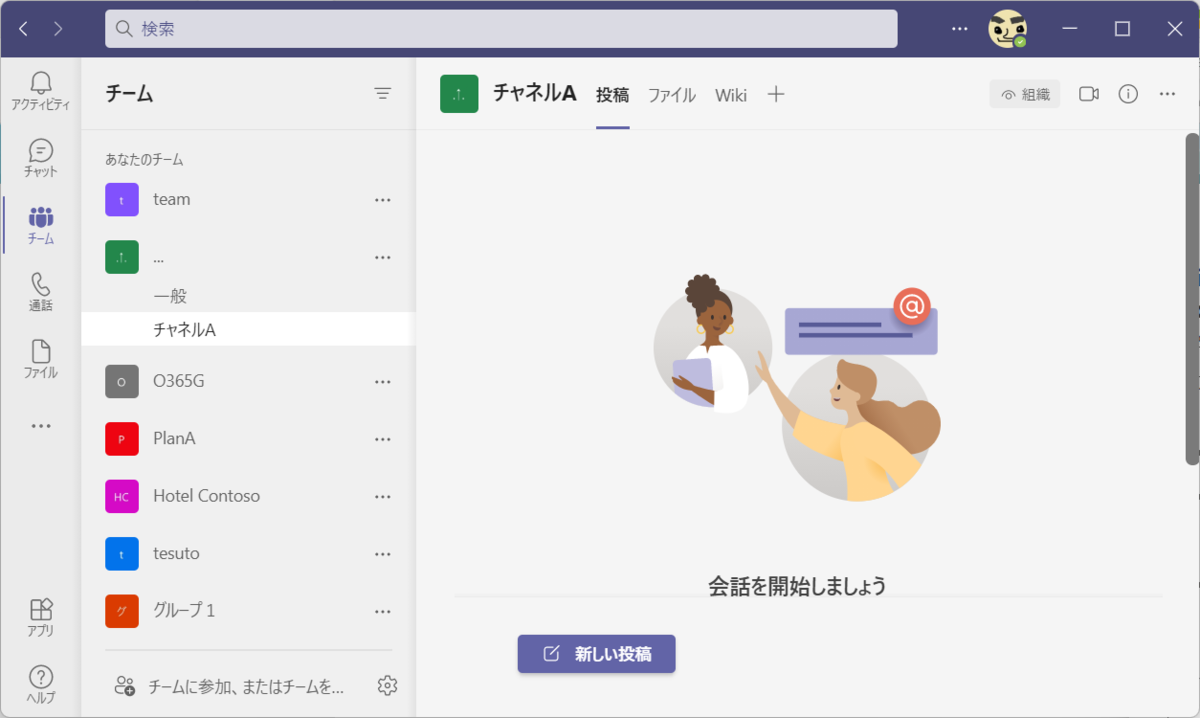Go back with the left arrow
The width and height of the screenshot is (1200, 718).
pyautogui.click(x=24, y=29)
